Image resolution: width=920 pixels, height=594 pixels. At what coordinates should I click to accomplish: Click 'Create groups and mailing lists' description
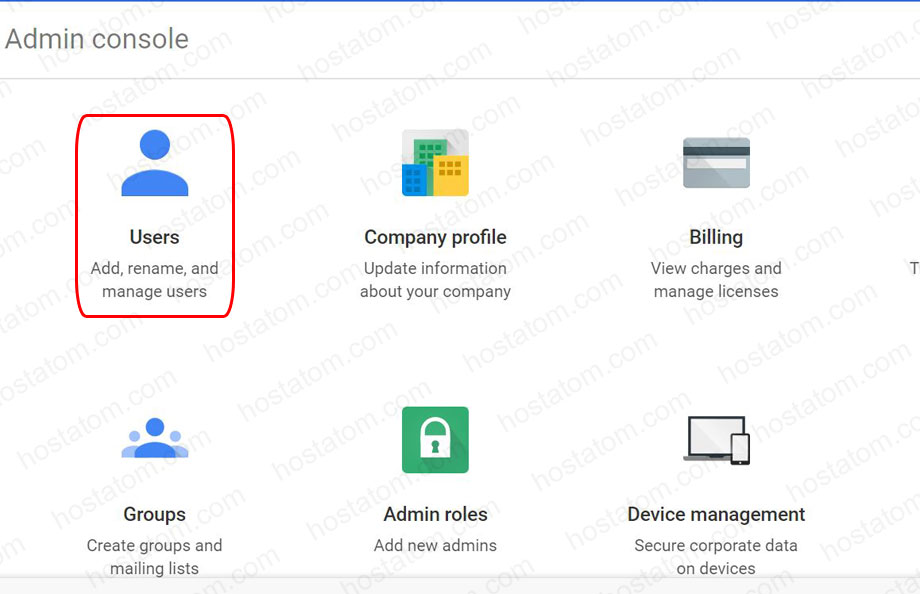pos(155,557)
